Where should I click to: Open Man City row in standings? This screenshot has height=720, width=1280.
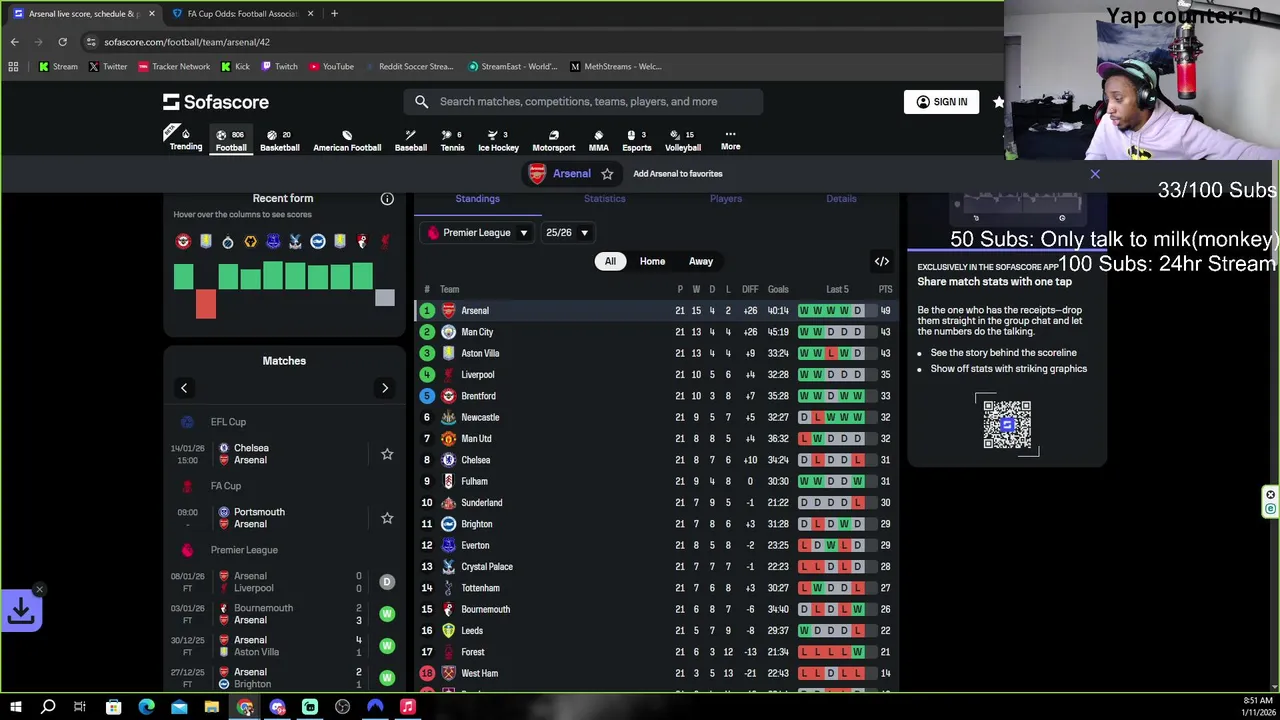click(656, 332)
